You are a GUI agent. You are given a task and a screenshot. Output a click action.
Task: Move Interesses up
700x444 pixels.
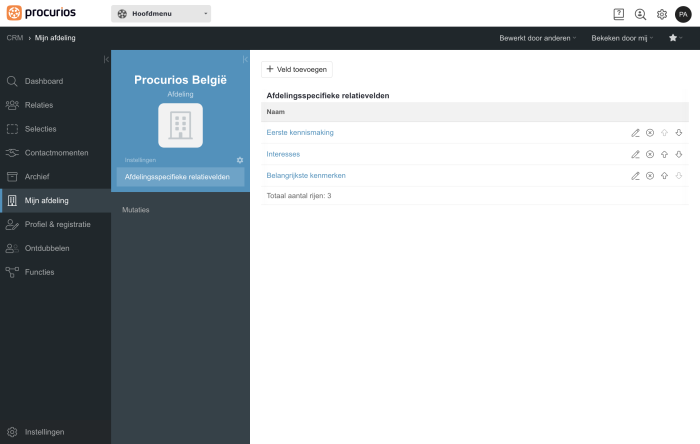point(664,154)
